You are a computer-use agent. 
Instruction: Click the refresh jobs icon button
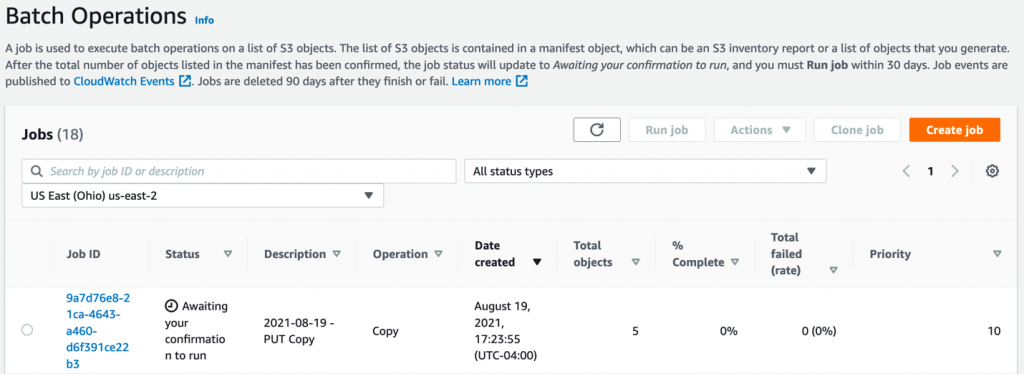pos(596,129)
